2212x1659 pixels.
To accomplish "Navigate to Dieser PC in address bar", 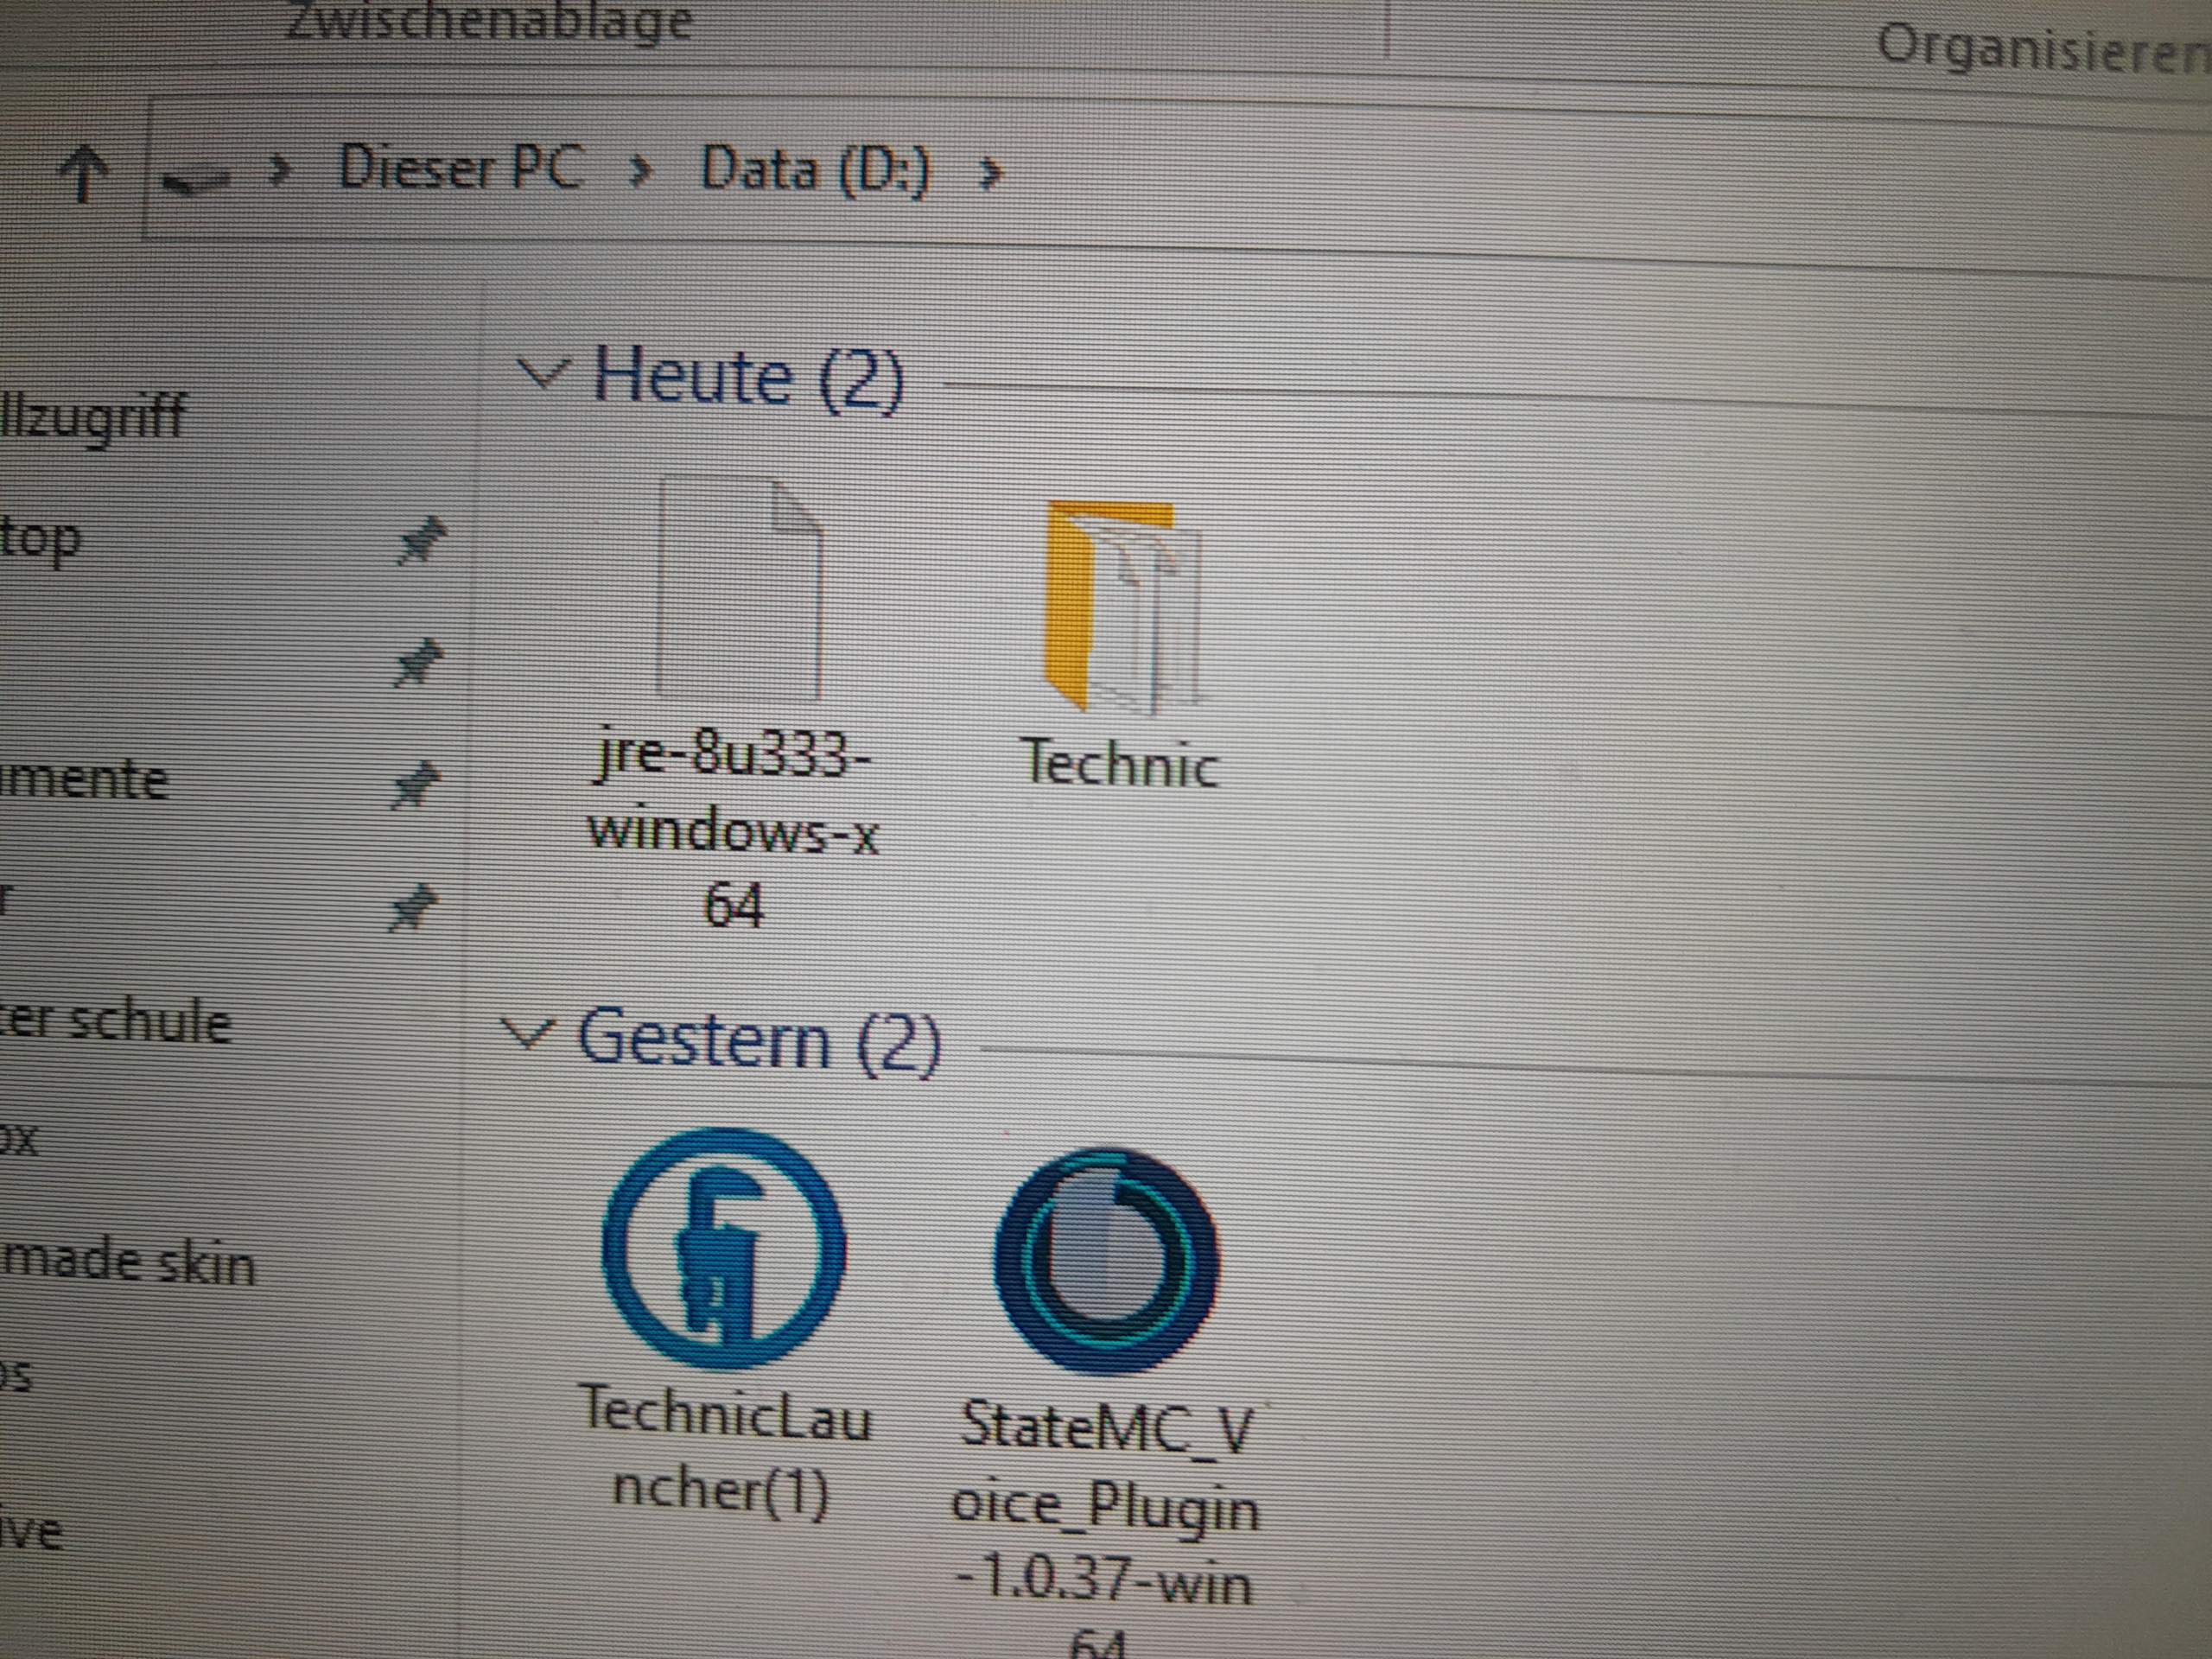I will (461, 166).
